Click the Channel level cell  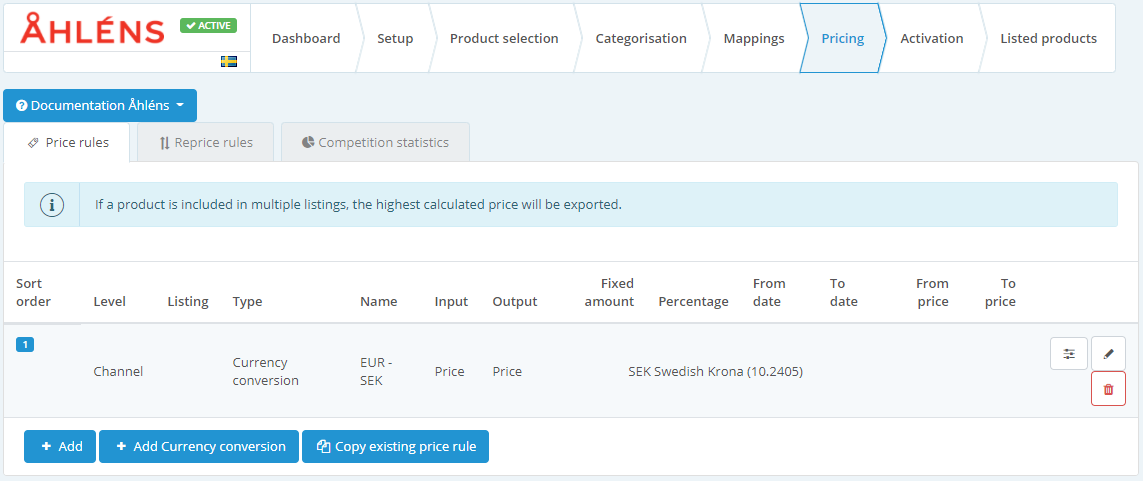tap(118, 371)
